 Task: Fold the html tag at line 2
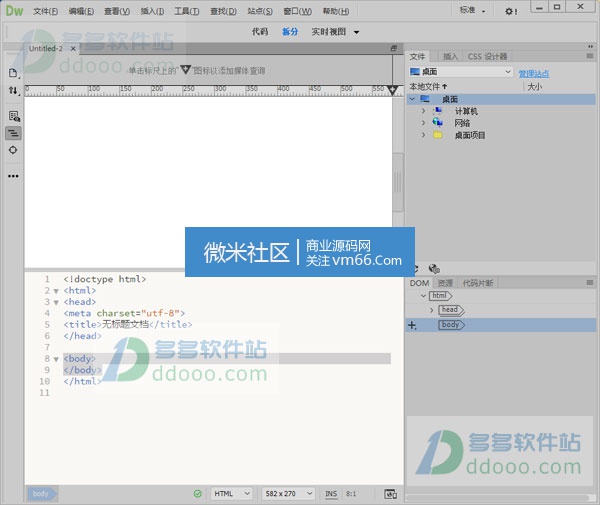[x=56, y=291]
